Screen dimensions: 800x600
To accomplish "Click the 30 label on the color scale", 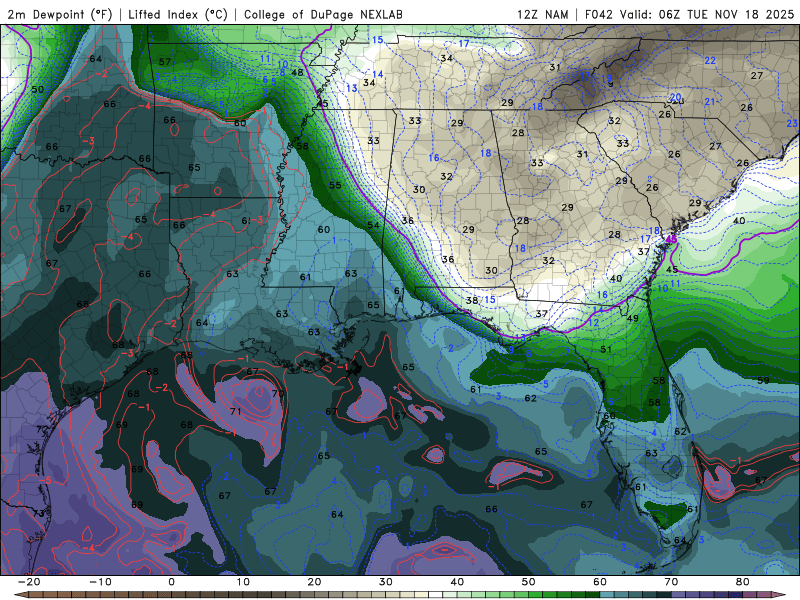I will click(x=386, y=582).
